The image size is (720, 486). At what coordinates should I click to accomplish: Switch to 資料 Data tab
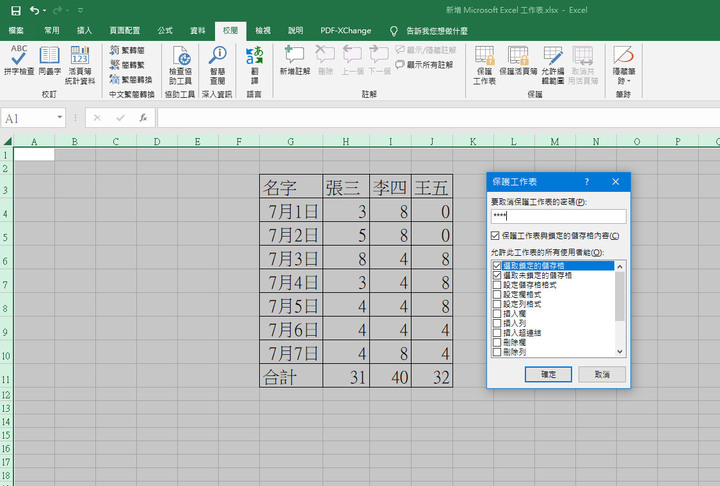pos(198,30)
